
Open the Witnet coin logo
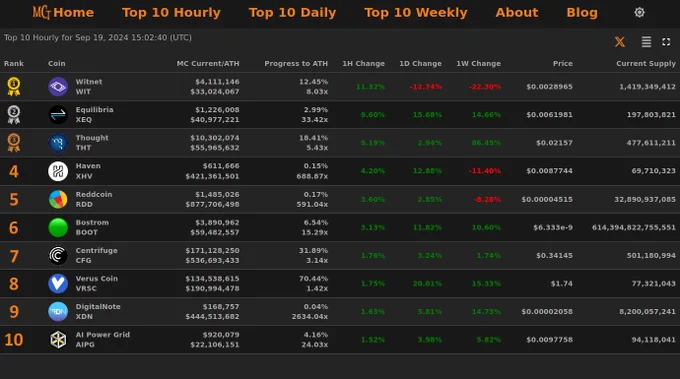(58, 87)
